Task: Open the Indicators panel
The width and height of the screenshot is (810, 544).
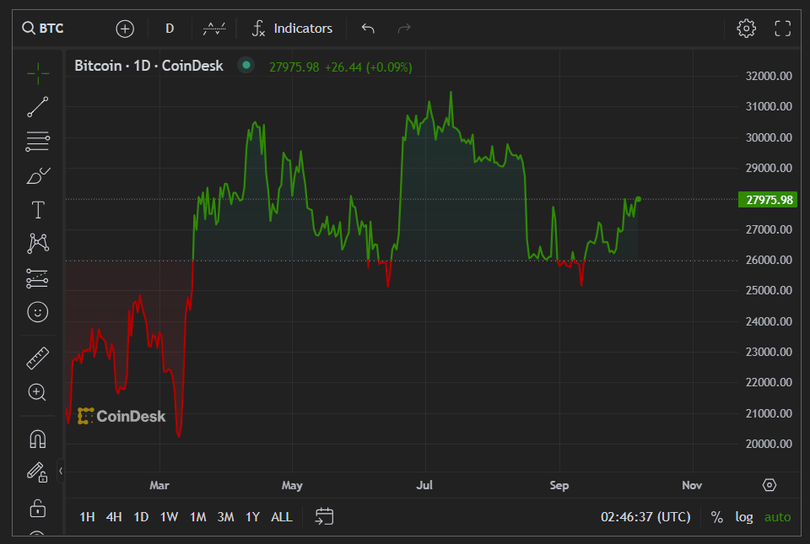Action: [x=292, y=28]
